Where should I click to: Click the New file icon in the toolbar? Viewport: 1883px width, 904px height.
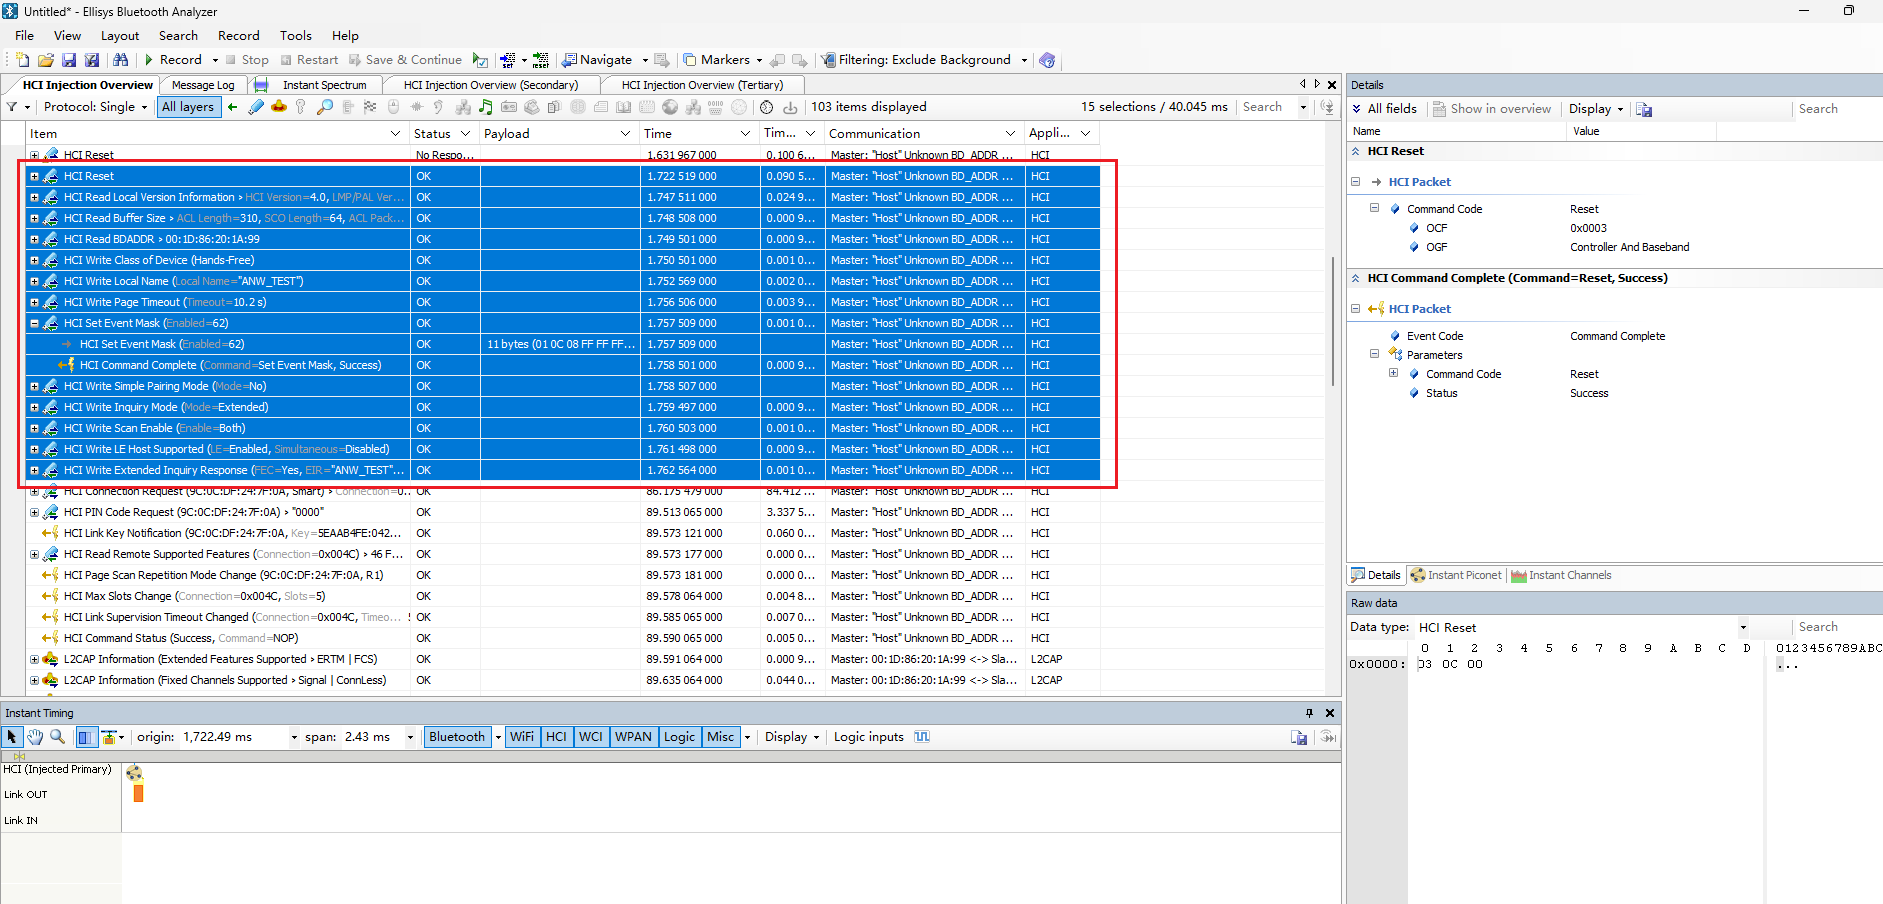[23, 60]
